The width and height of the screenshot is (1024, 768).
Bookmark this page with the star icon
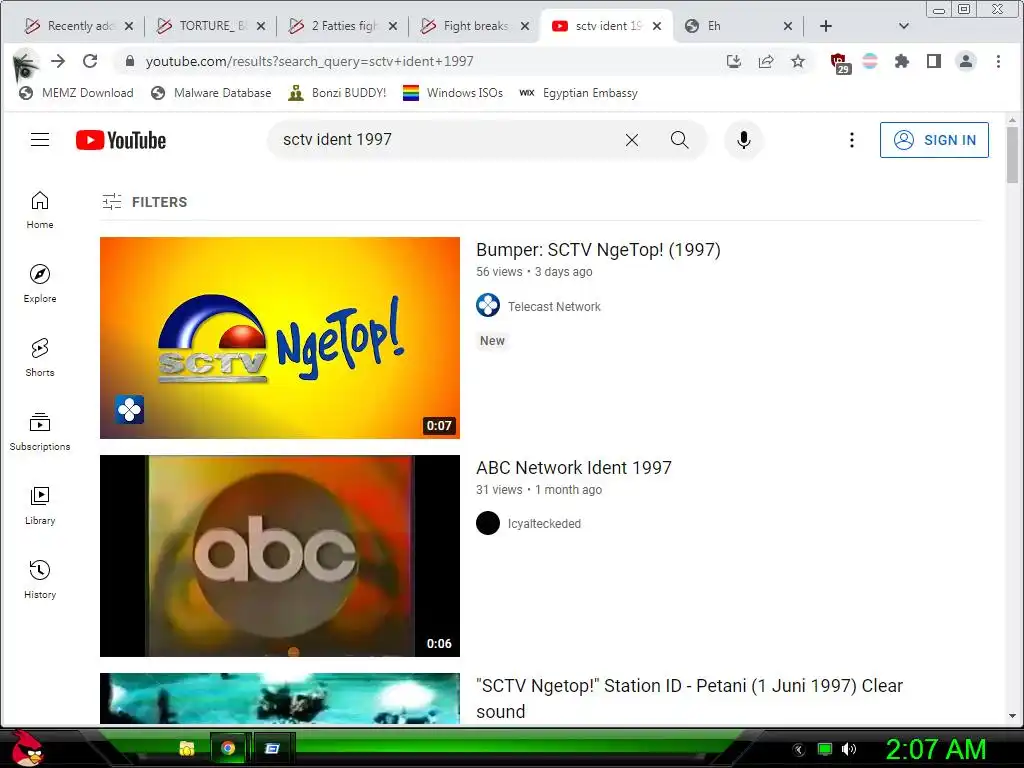[x=798, y=61]
